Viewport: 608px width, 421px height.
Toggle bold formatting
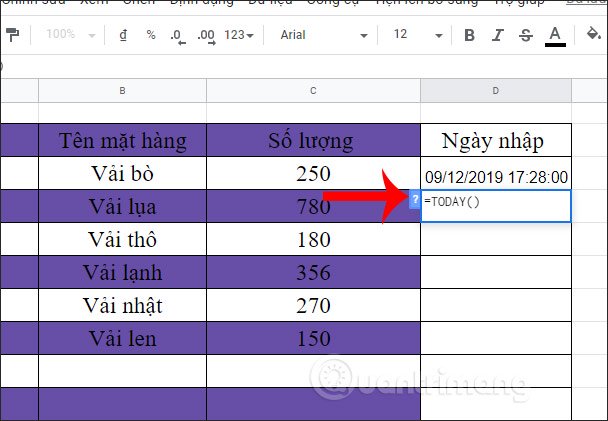pyautogui.click(x=469, y=35)
